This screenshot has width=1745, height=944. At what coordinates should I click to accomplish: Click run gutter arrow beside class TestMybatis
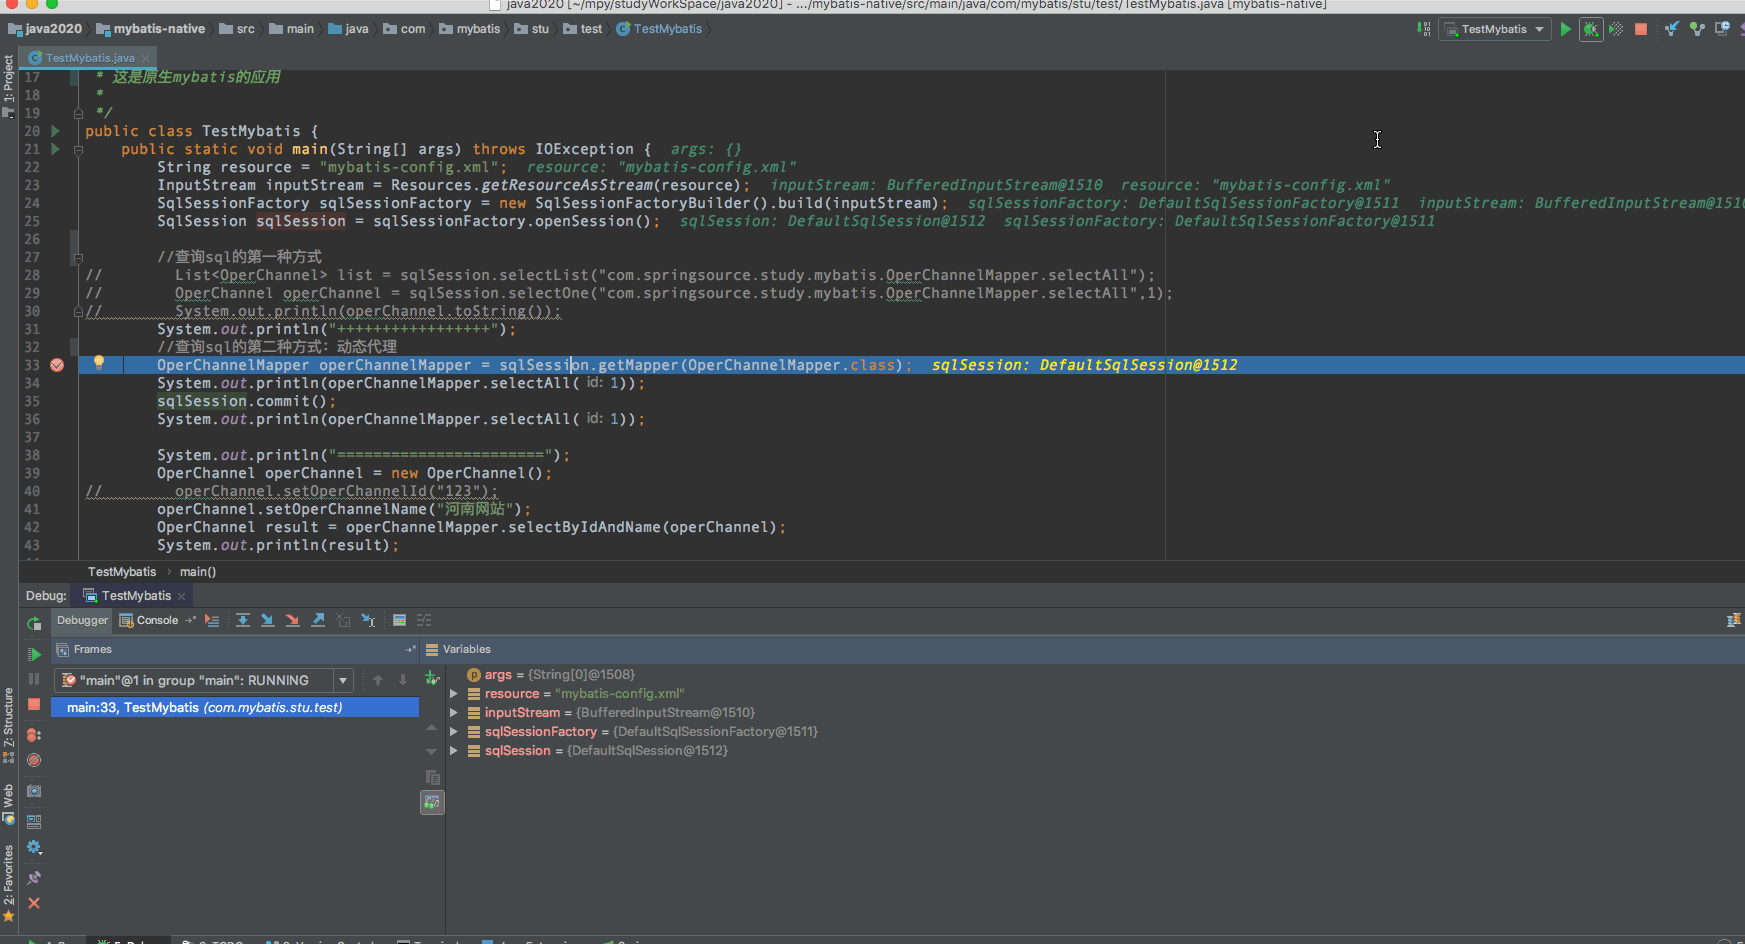pos(56,131)
